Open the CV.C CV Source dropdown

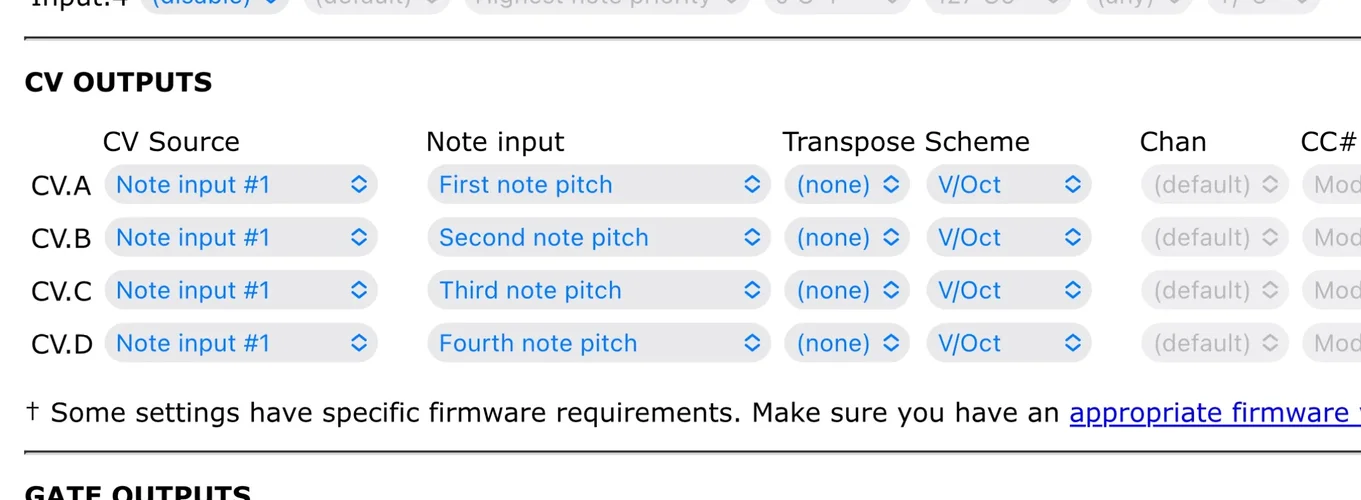click(241, 291)
